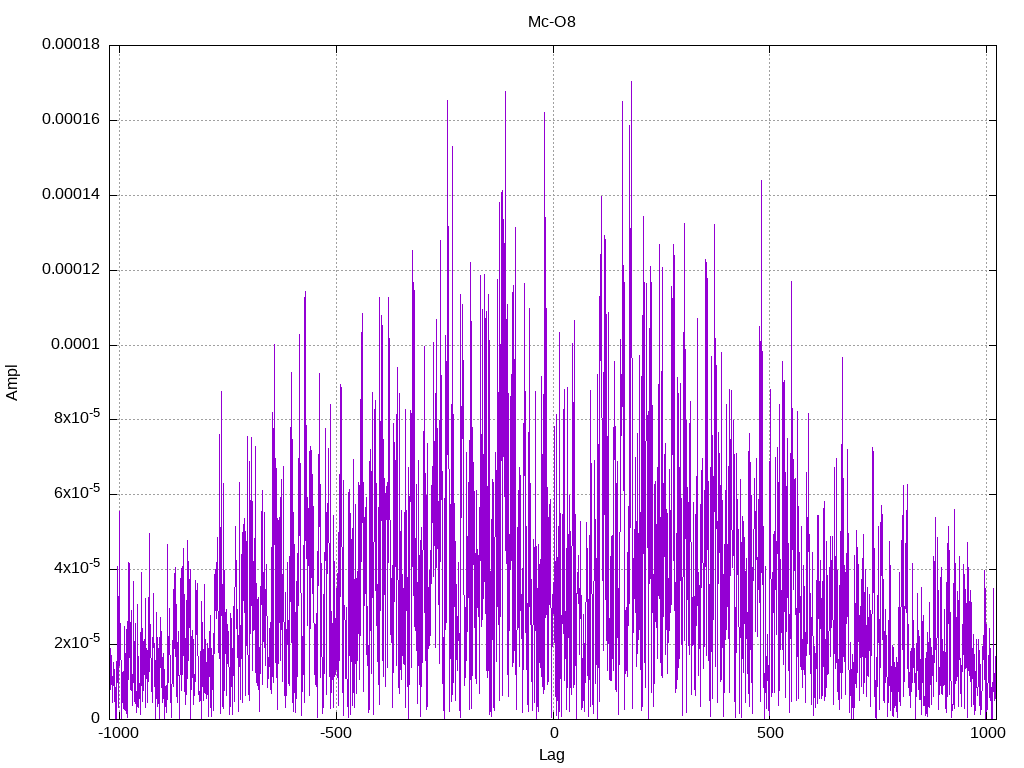Click x-axis tick label 500
The width and height of the screenshot is (1024, 768).
770,733
